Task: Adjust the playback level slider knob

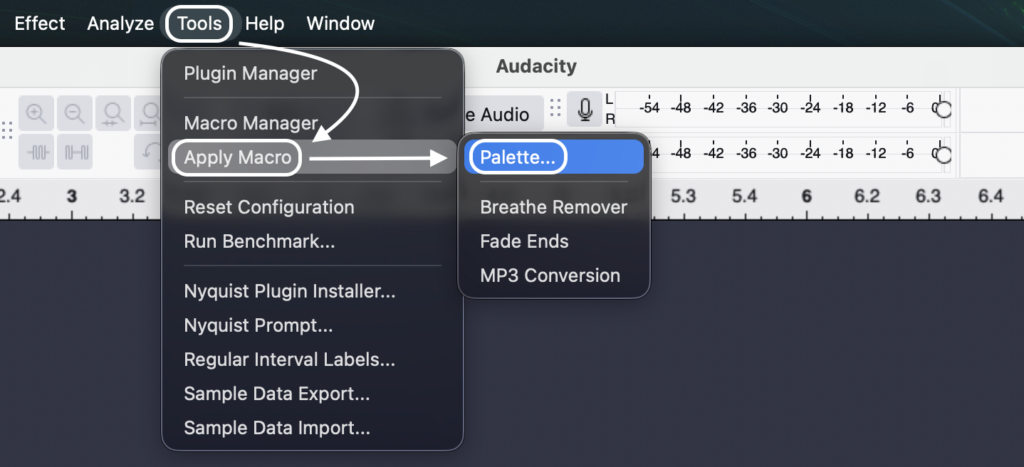Action: pyautogui.click(x=941, y=154)
